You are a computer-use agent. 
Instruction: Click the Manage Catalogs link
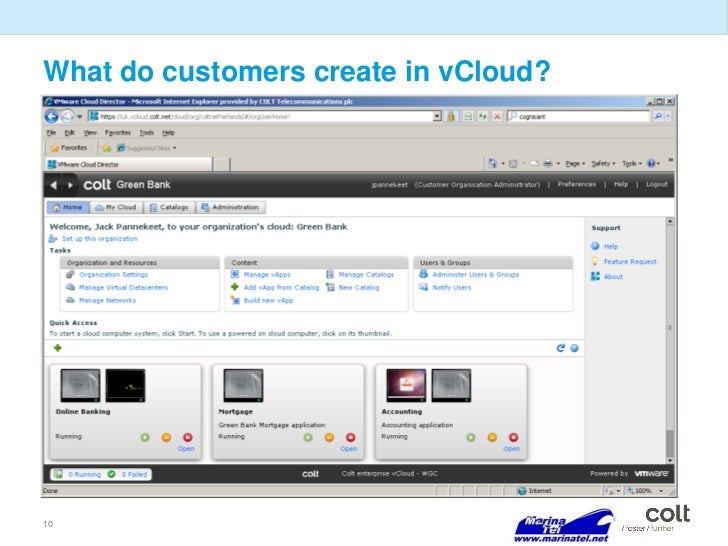[x=366, y=275]
